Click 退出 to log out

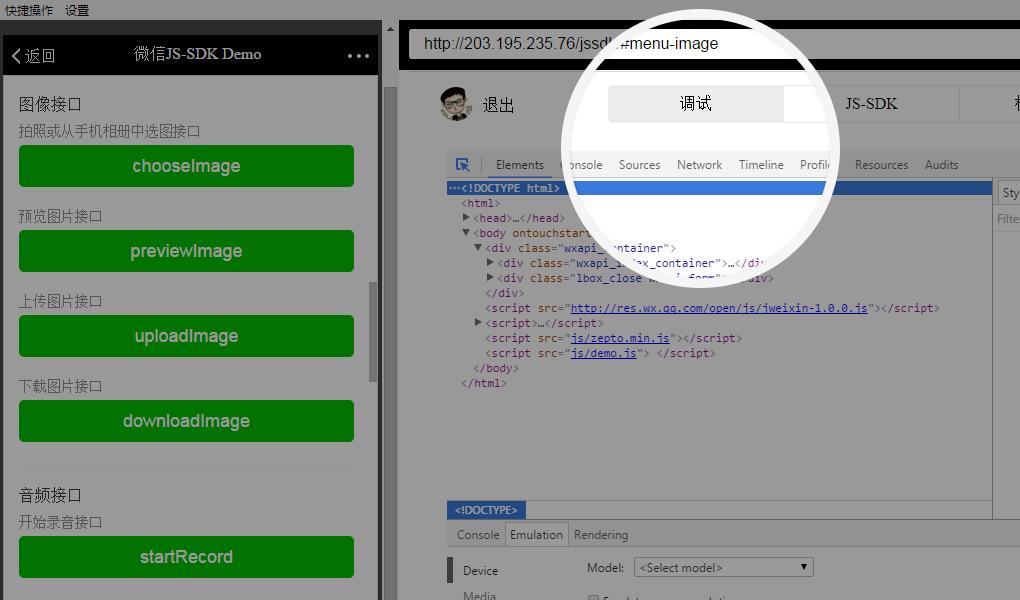pos(498,105)
